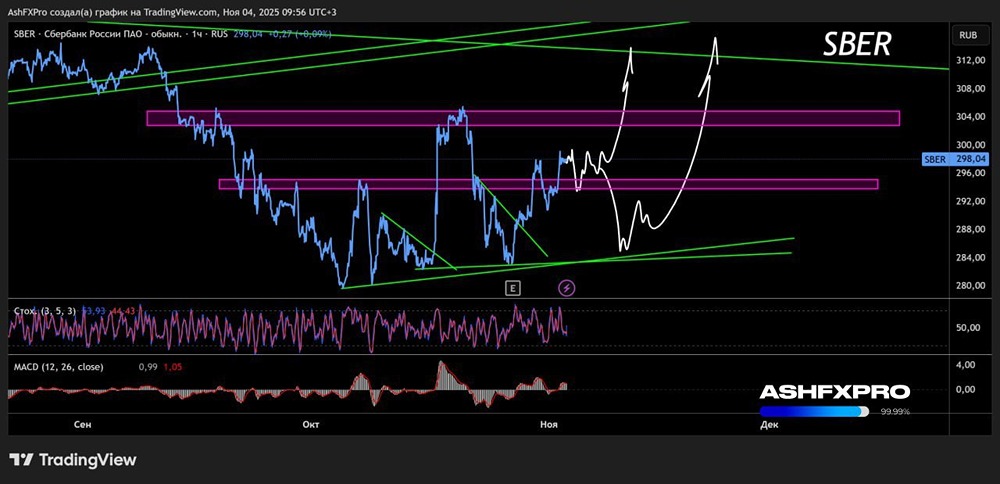Click the TradingView logo

pyautogui.click(x=73, y=460)
